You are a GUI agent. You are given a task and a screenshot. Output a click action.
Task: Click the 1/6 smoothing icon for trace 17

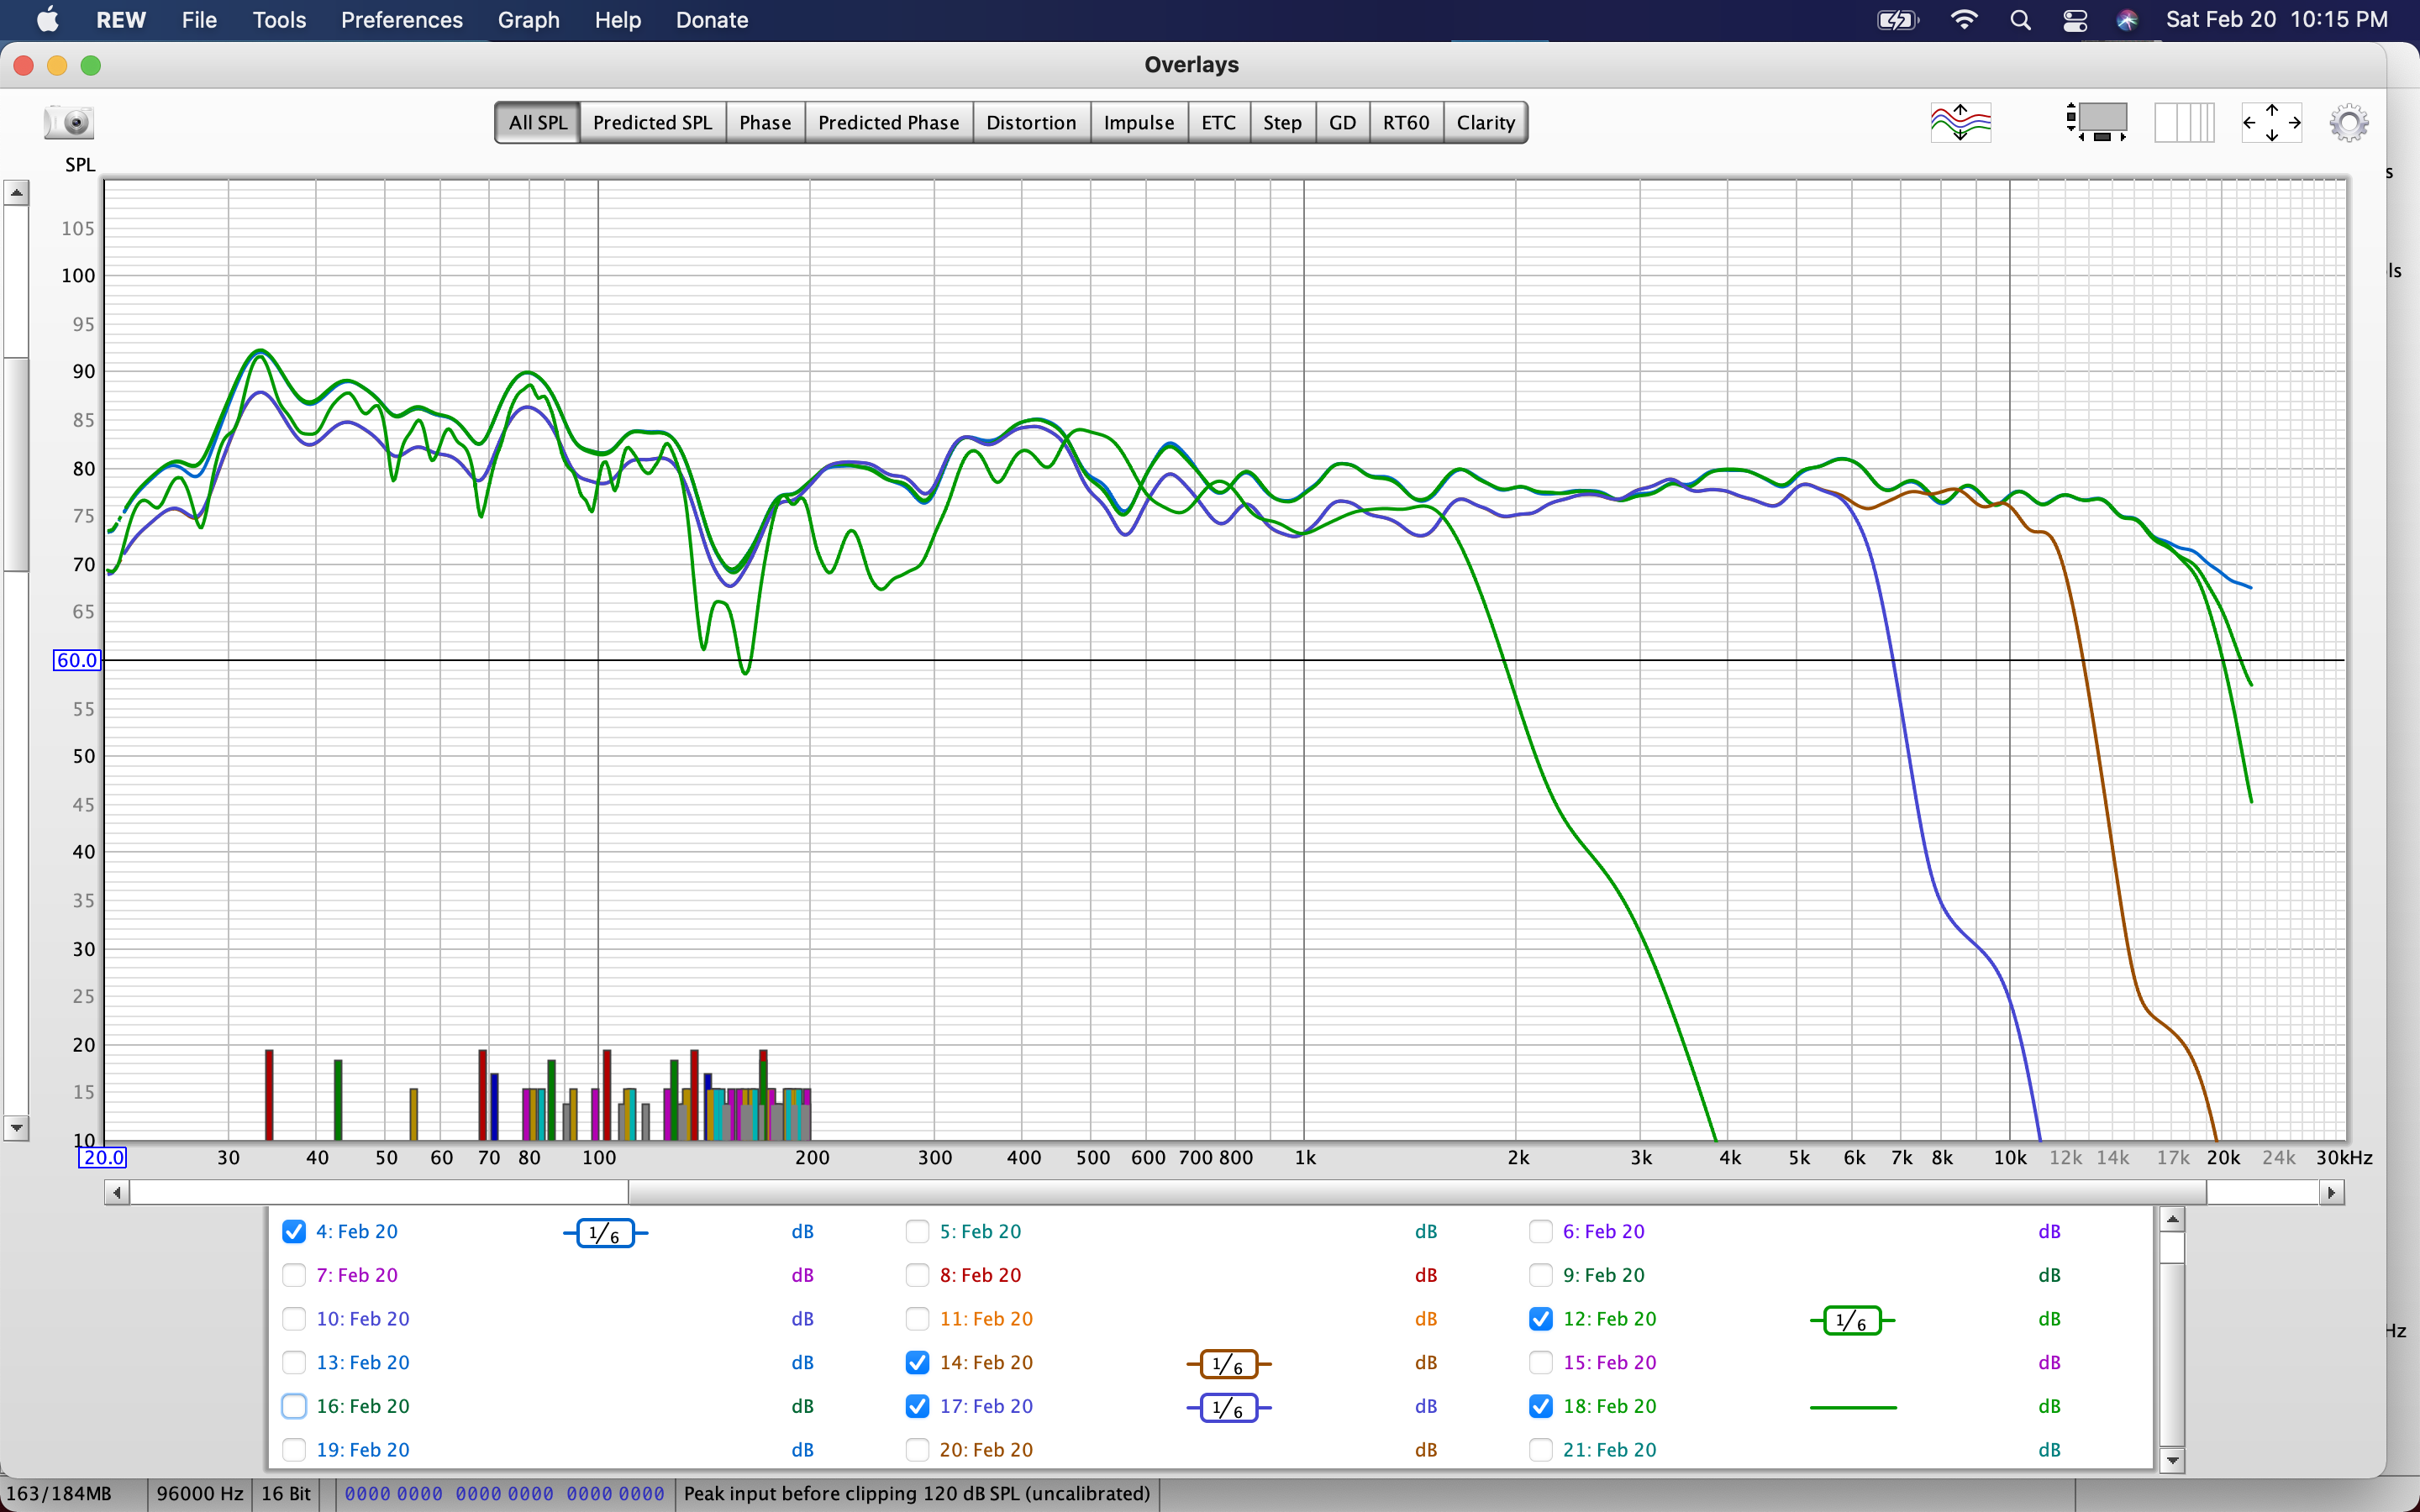click(1229, 1408)
